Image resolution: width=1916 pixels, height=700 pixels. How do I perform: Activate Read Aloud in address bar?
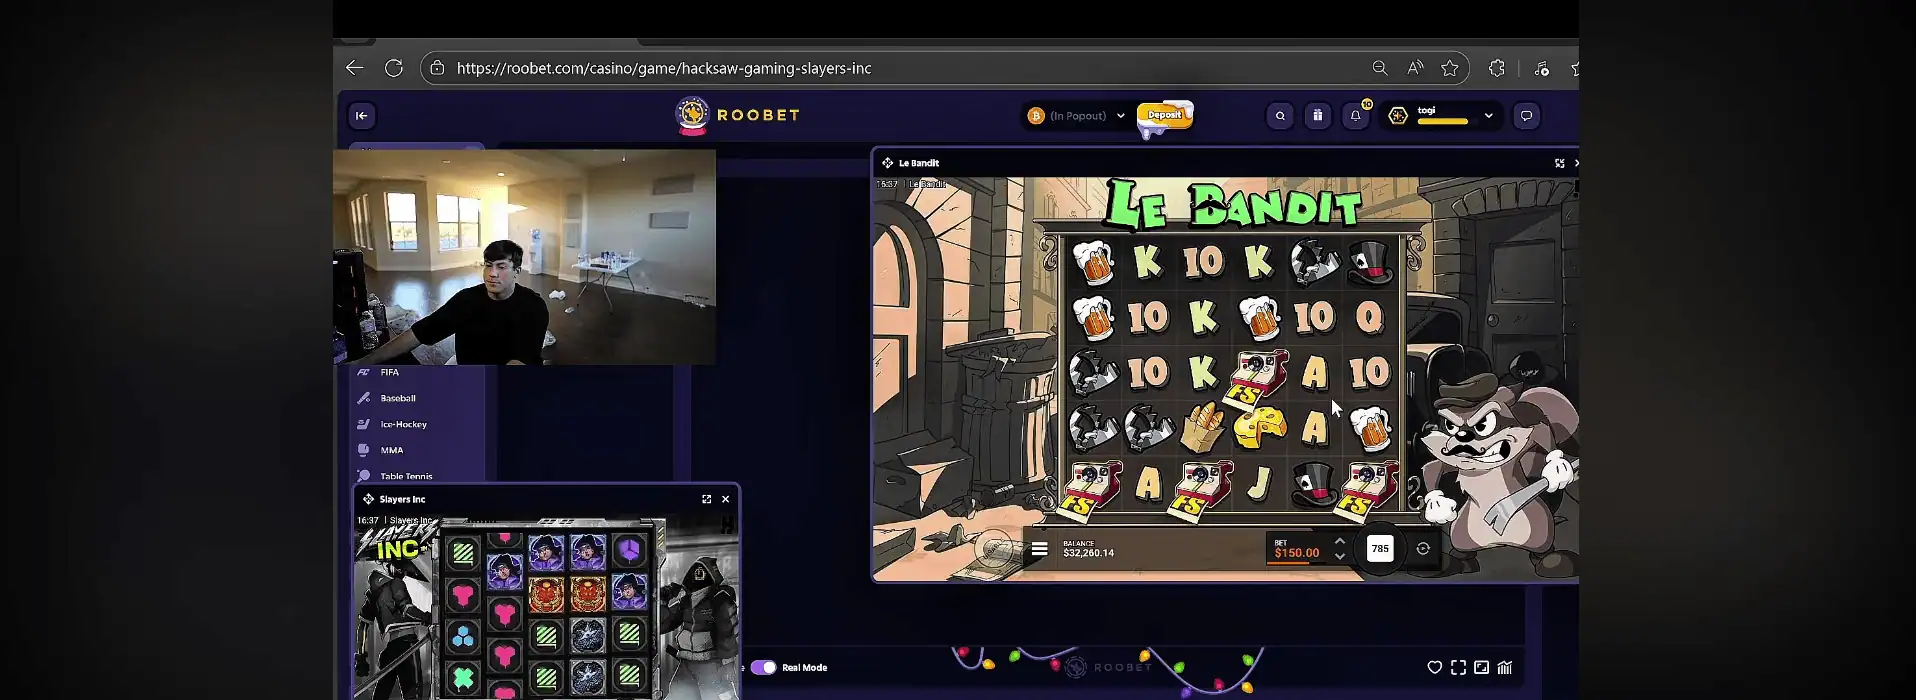[1415, 68]
